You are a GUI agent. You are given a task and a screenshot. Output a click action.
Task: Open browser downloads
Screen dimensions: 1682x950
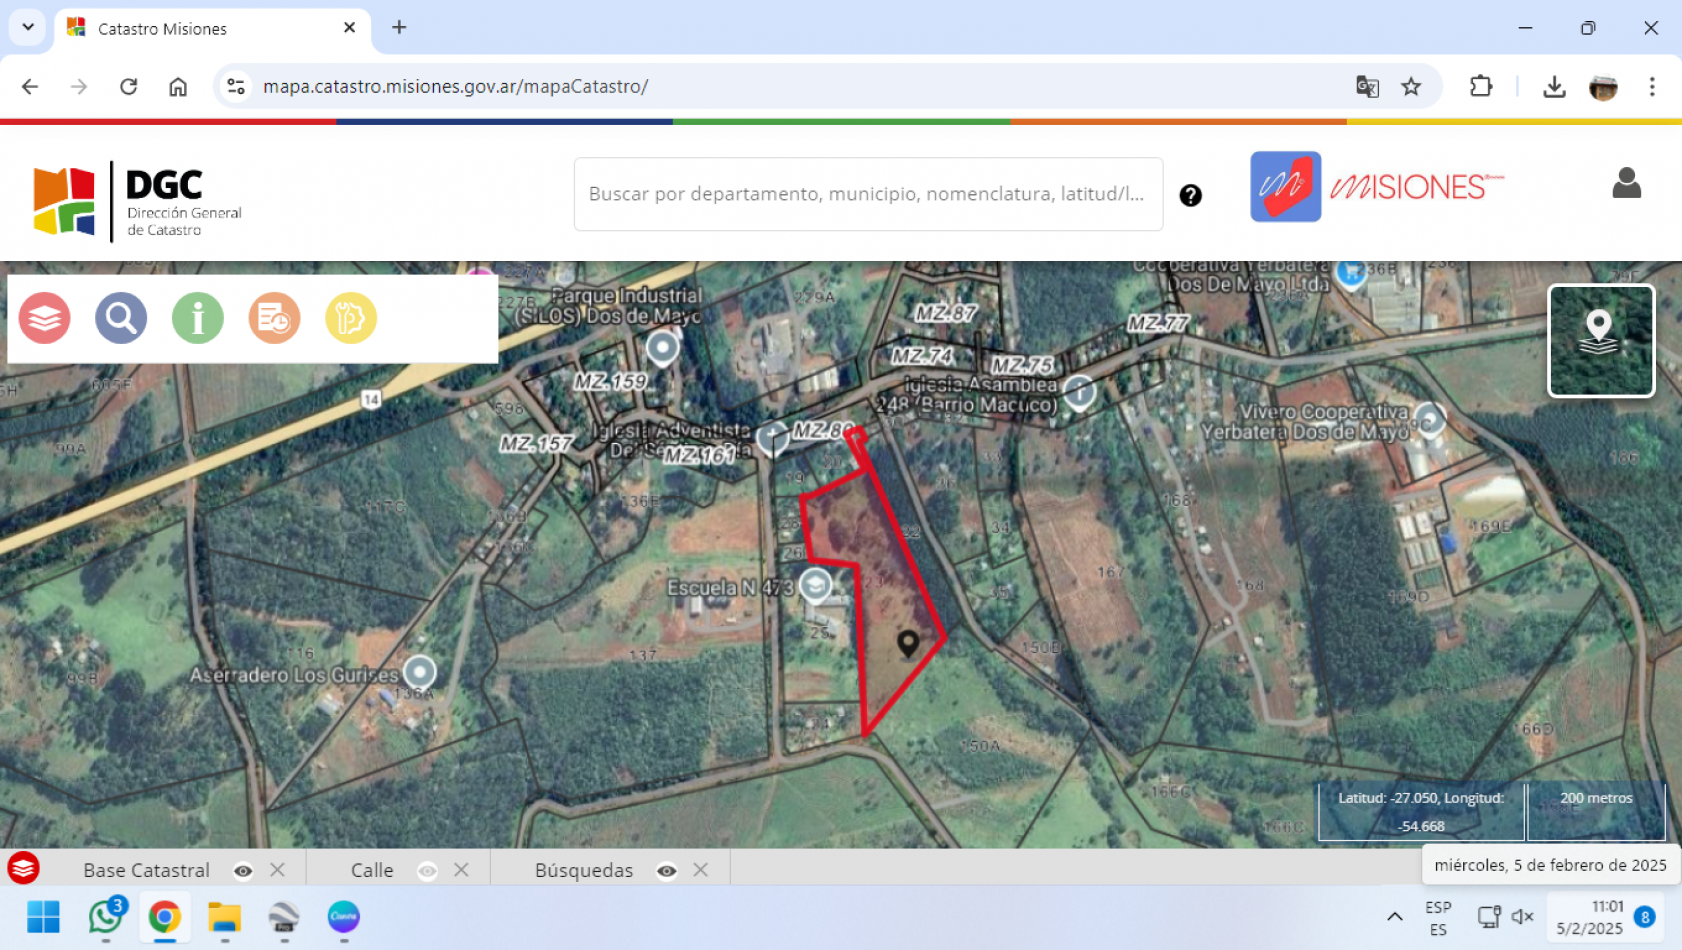pos(1554,87)
